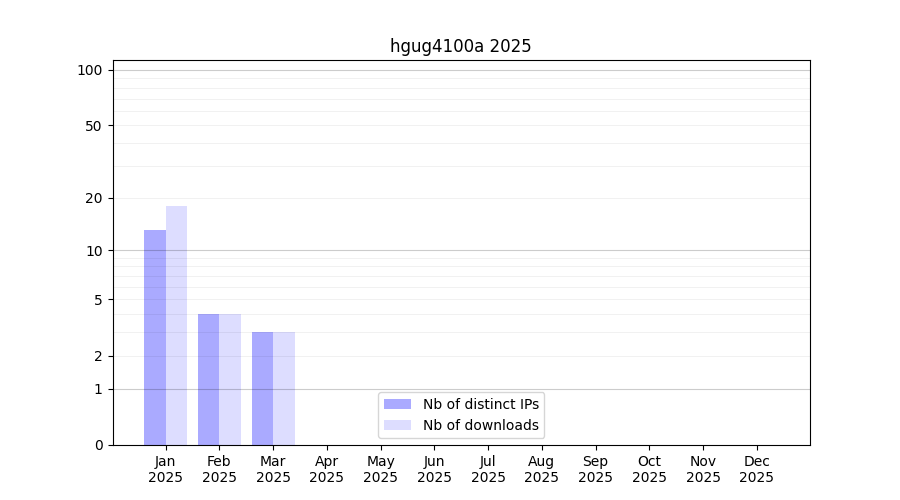This screenshot has width=900, height=500.
Task: Click the Dec 2025 x-axis label
Action: click(756, 469)
